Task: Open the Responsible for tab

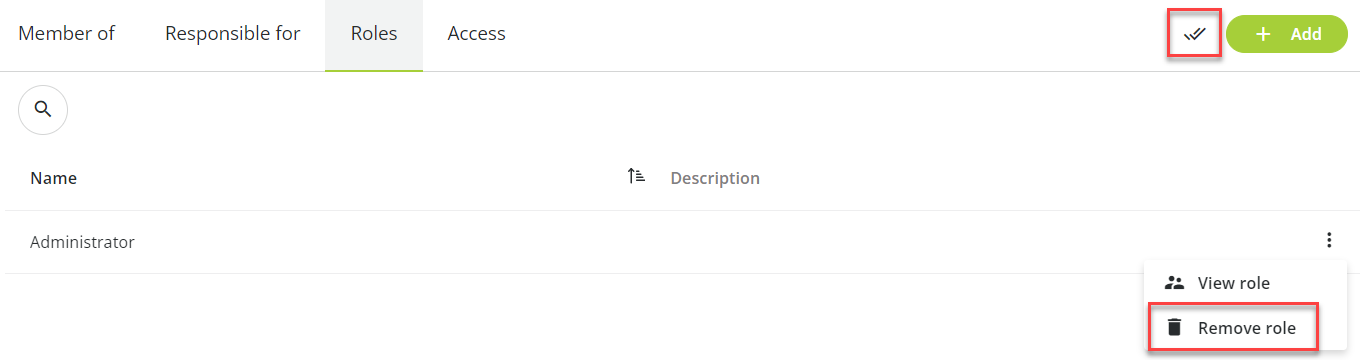Action: tap(233, 34)
